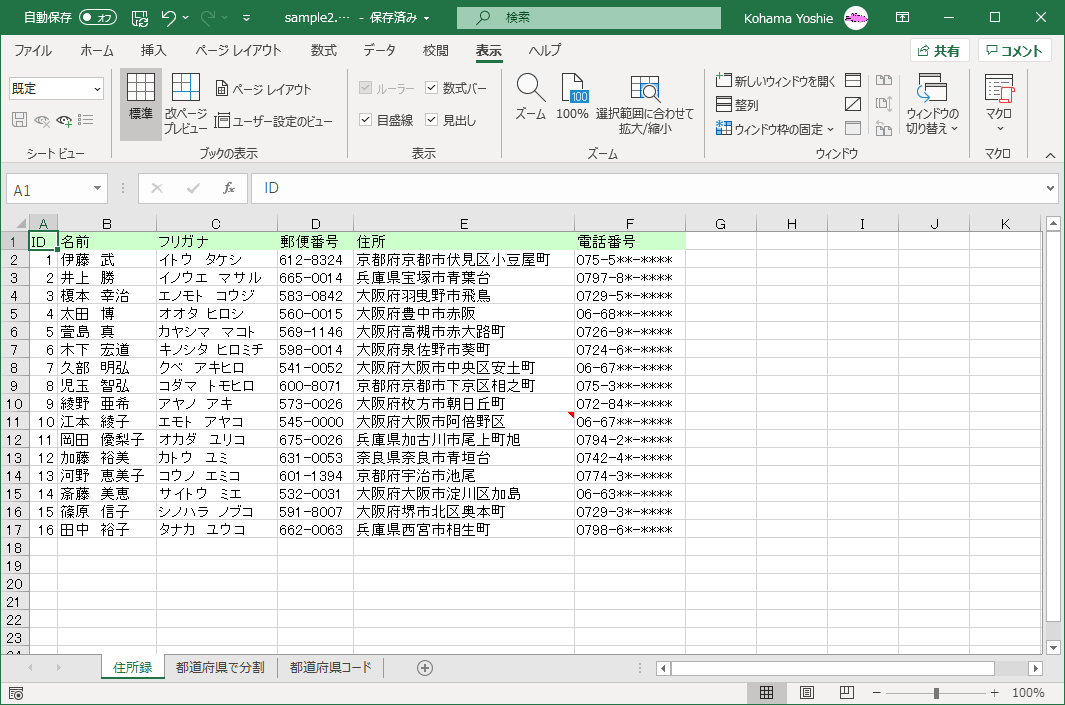
Task: Open the マクロ macros button
Action: coord(999,104)
